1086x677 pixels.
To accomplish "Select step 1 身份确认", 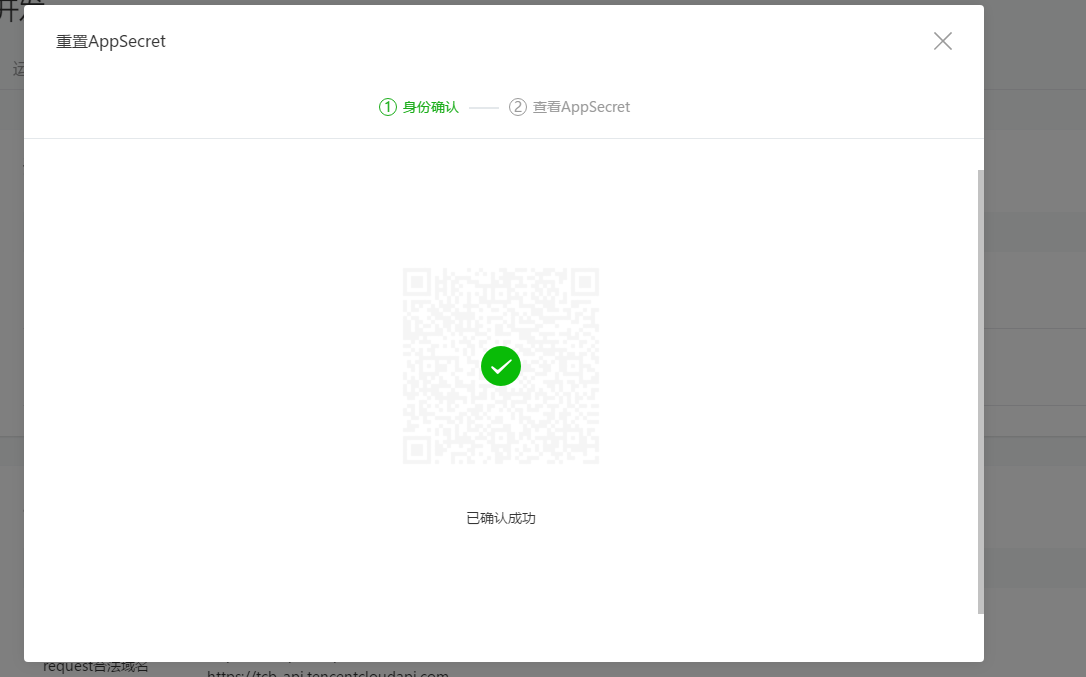I will [418, 107].
